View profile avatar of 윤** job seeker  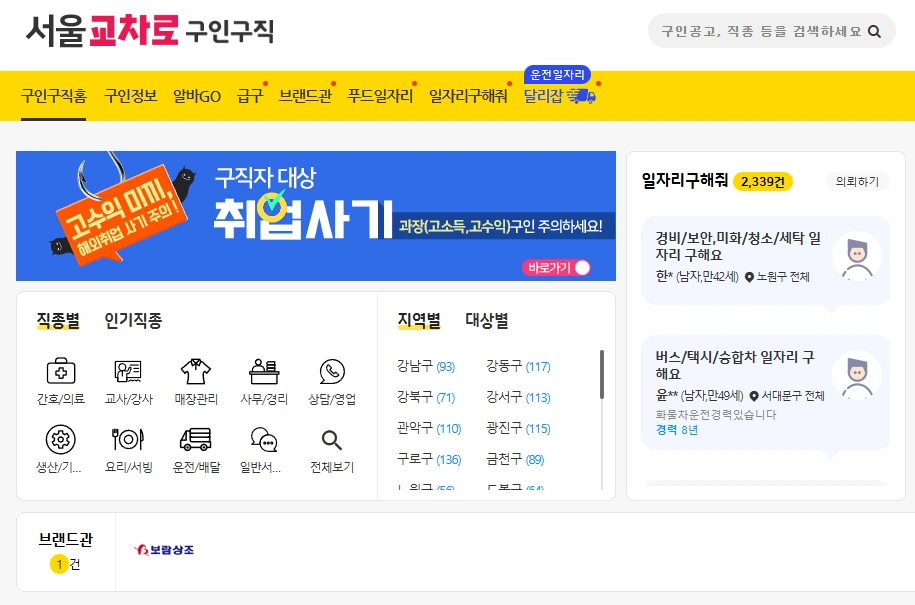click(857, 375)
